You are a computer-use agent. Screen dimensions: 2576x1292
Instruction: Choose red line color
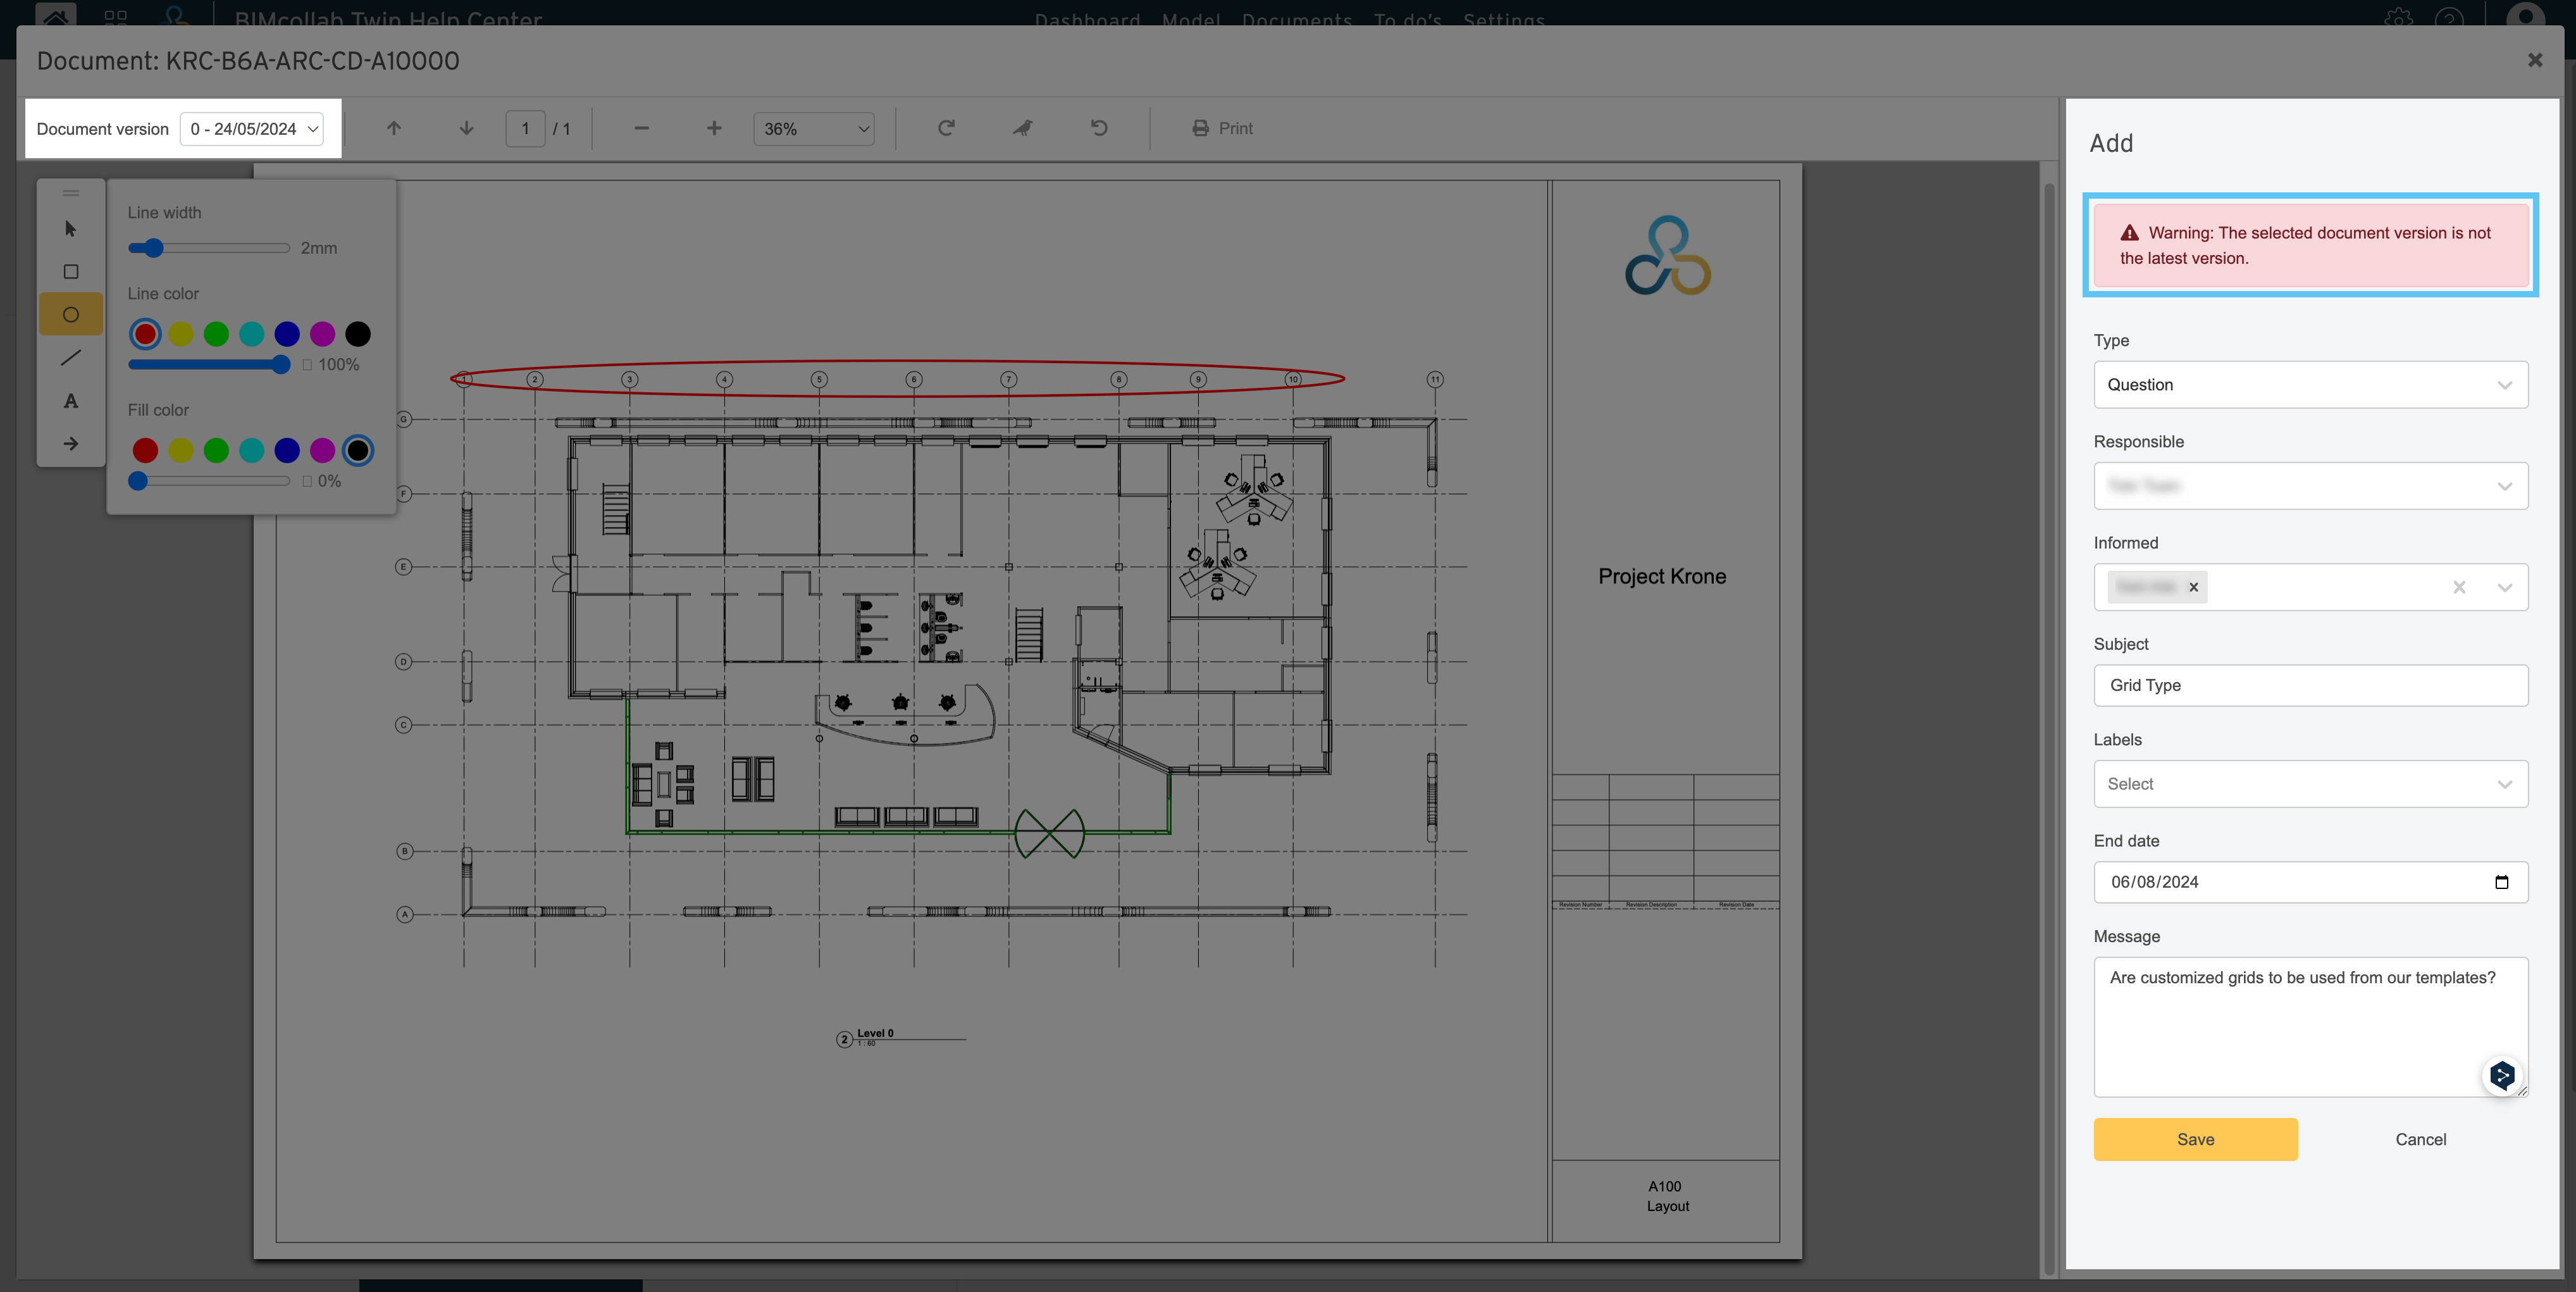pyautogui.click(x=145, y=334)
